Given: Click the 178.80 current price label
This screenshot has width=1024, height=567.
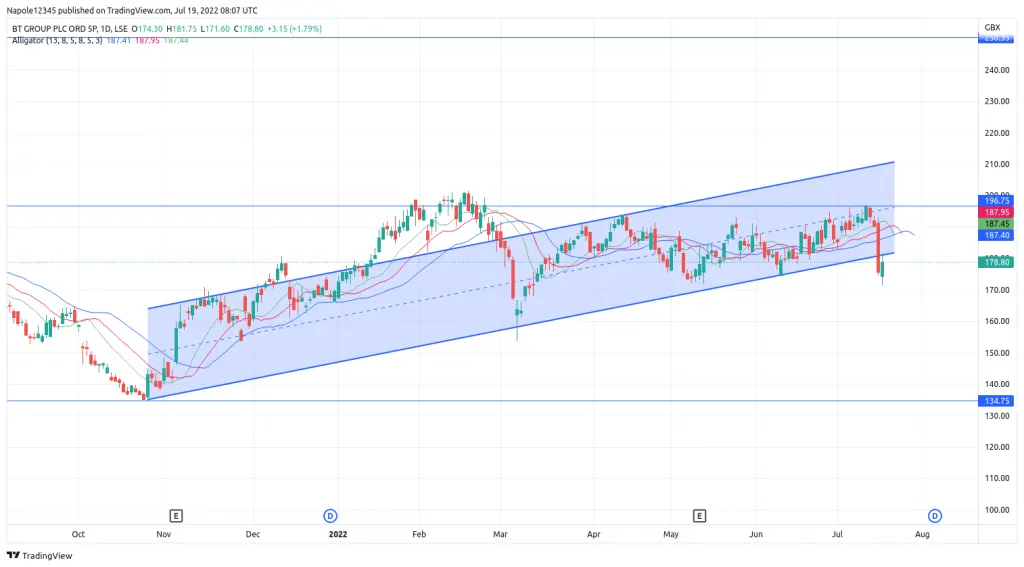Looking at the screenshot, I should tap(996, 262).
